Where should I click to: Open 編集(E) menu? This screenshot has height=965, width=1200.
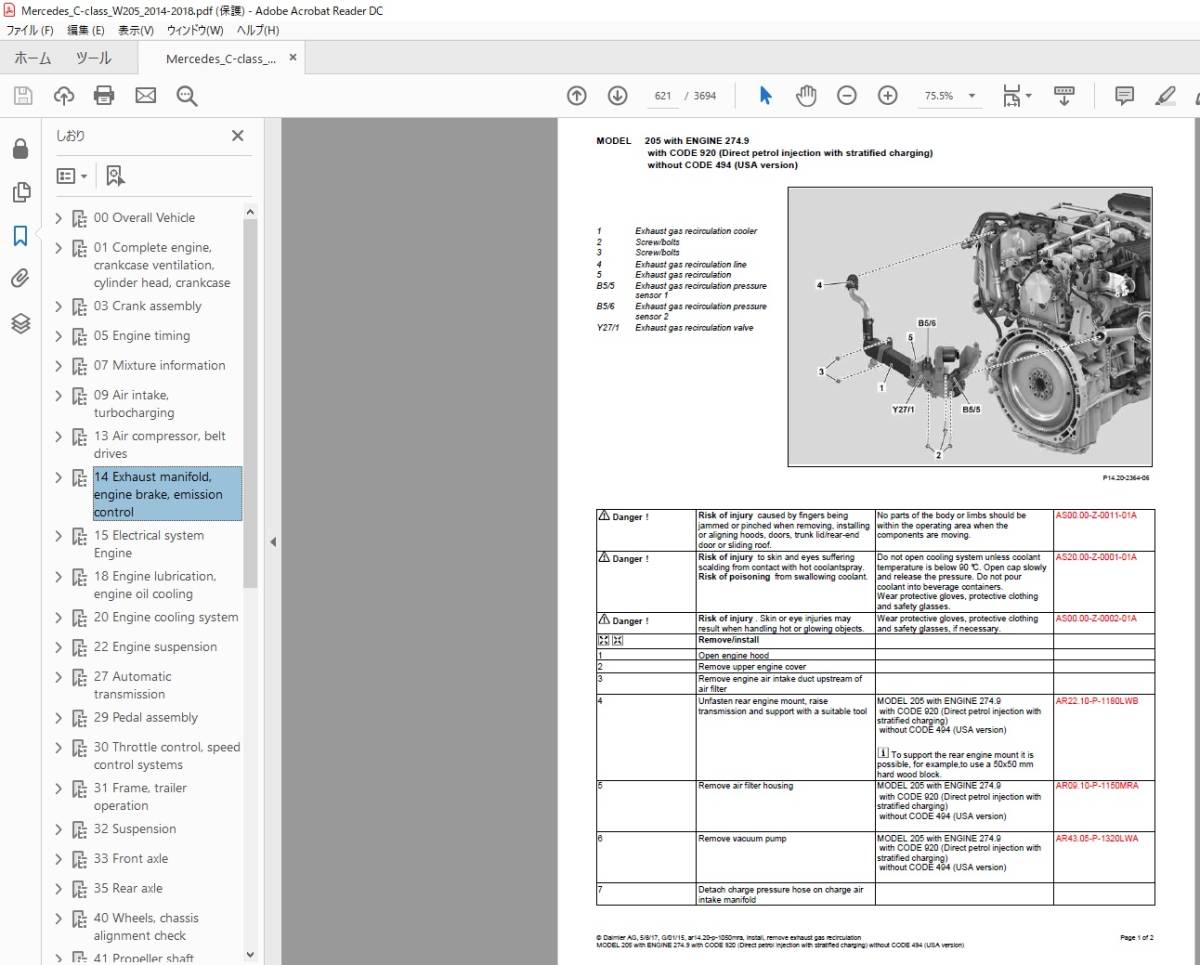86,30
